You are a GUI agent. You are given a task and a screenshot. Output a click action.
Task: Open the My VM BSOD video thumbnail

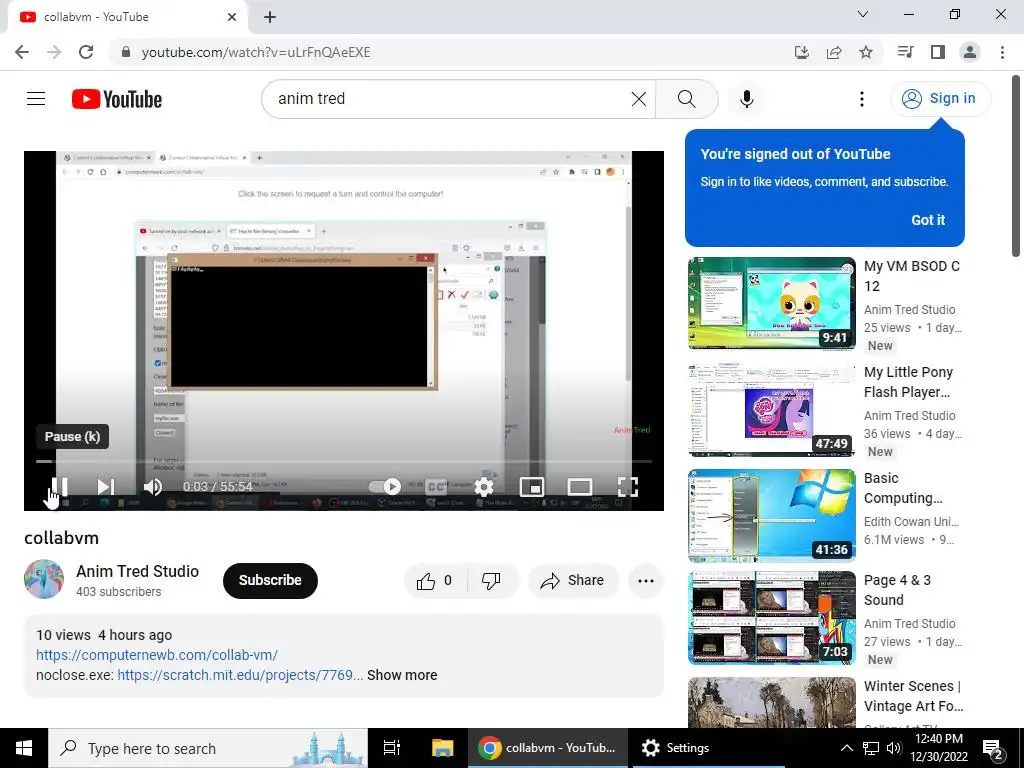(772, 303)
